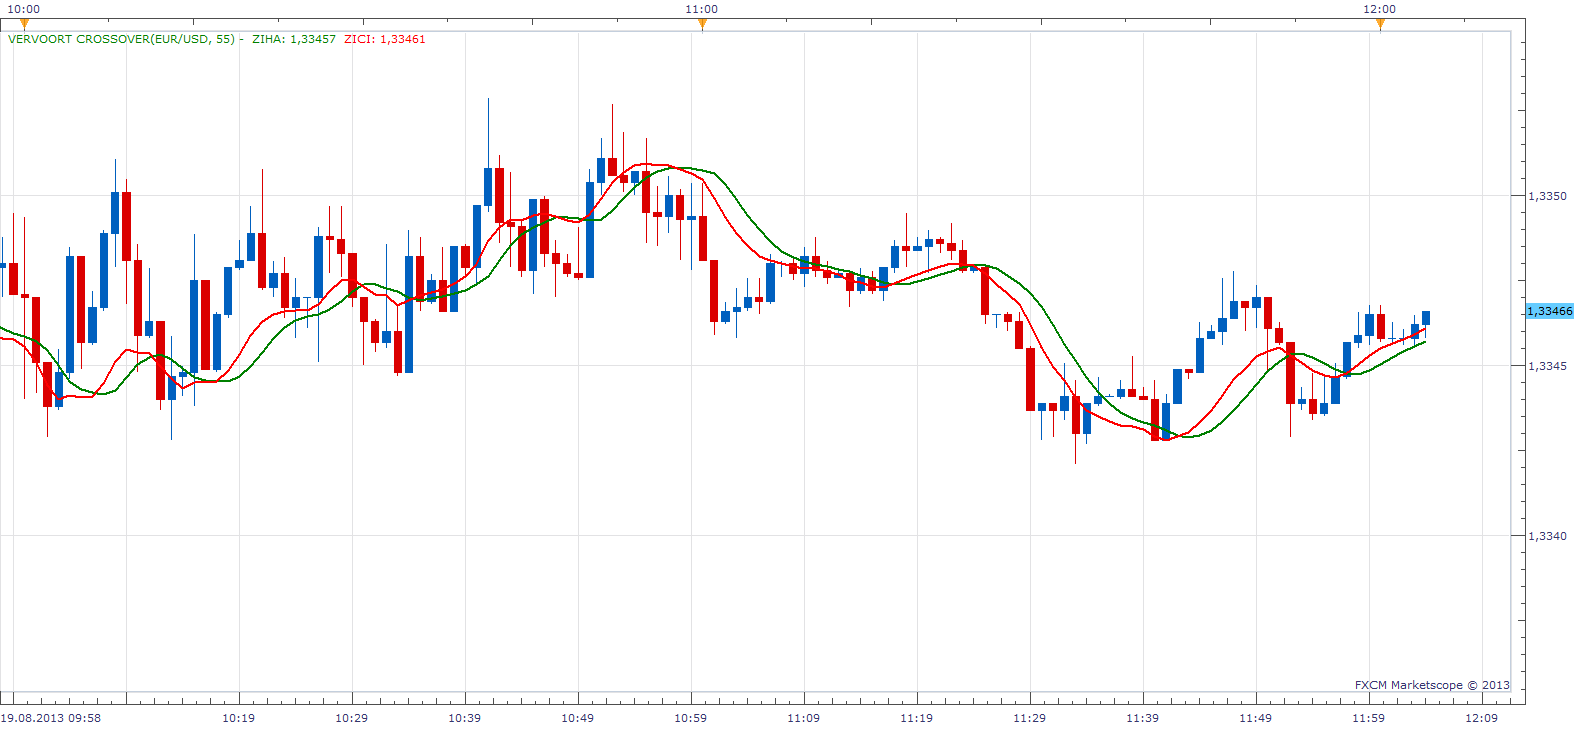Click the 11:09 time axis label
Viewport: 1583px width, 730px height.
click(x=803, y=718)
